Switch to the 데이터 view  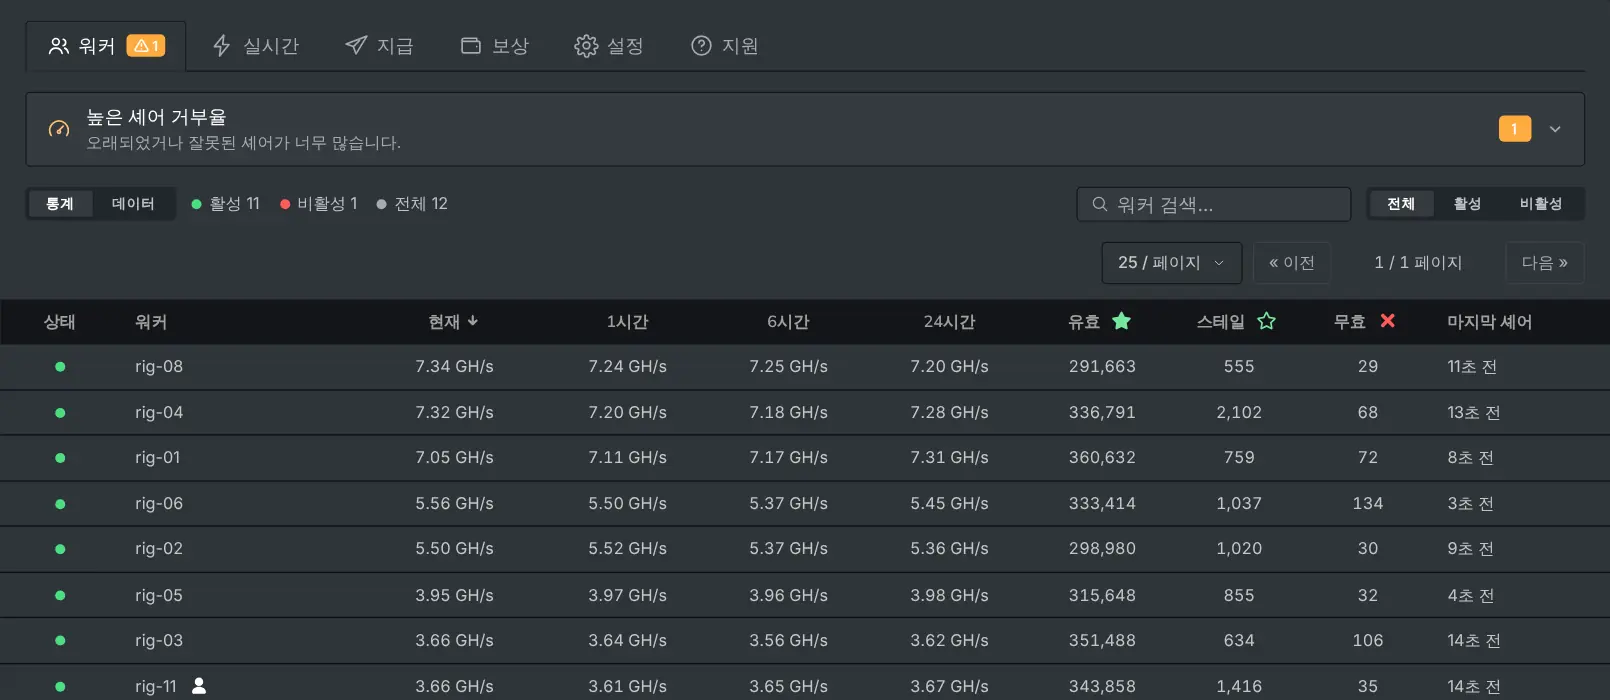(133, 204)
